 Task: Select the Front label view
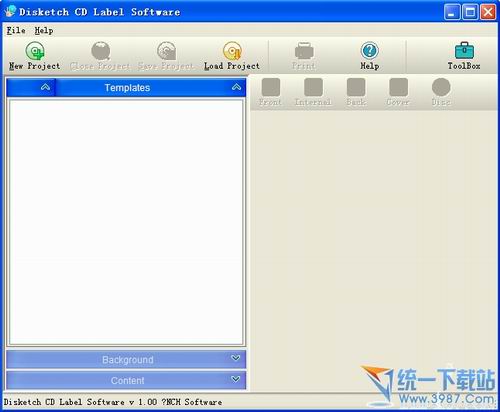click(x=270, y=92)
